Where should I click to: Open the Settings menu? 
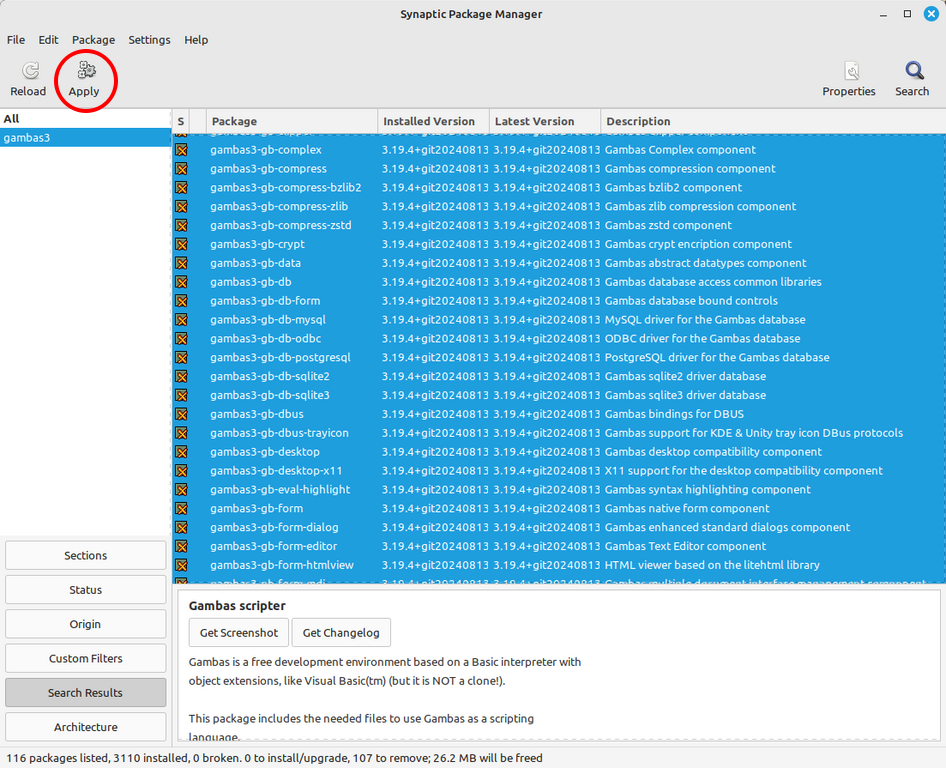(149, 40)
